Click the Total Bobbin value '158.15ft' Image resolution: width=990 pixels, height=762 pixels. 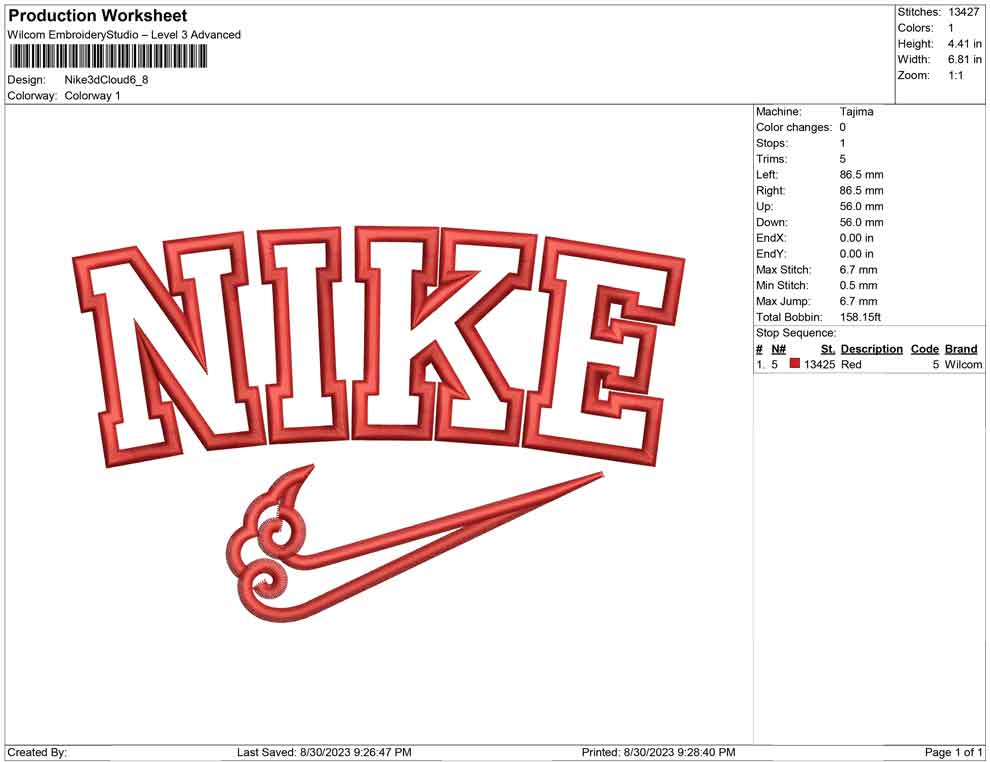860,317
